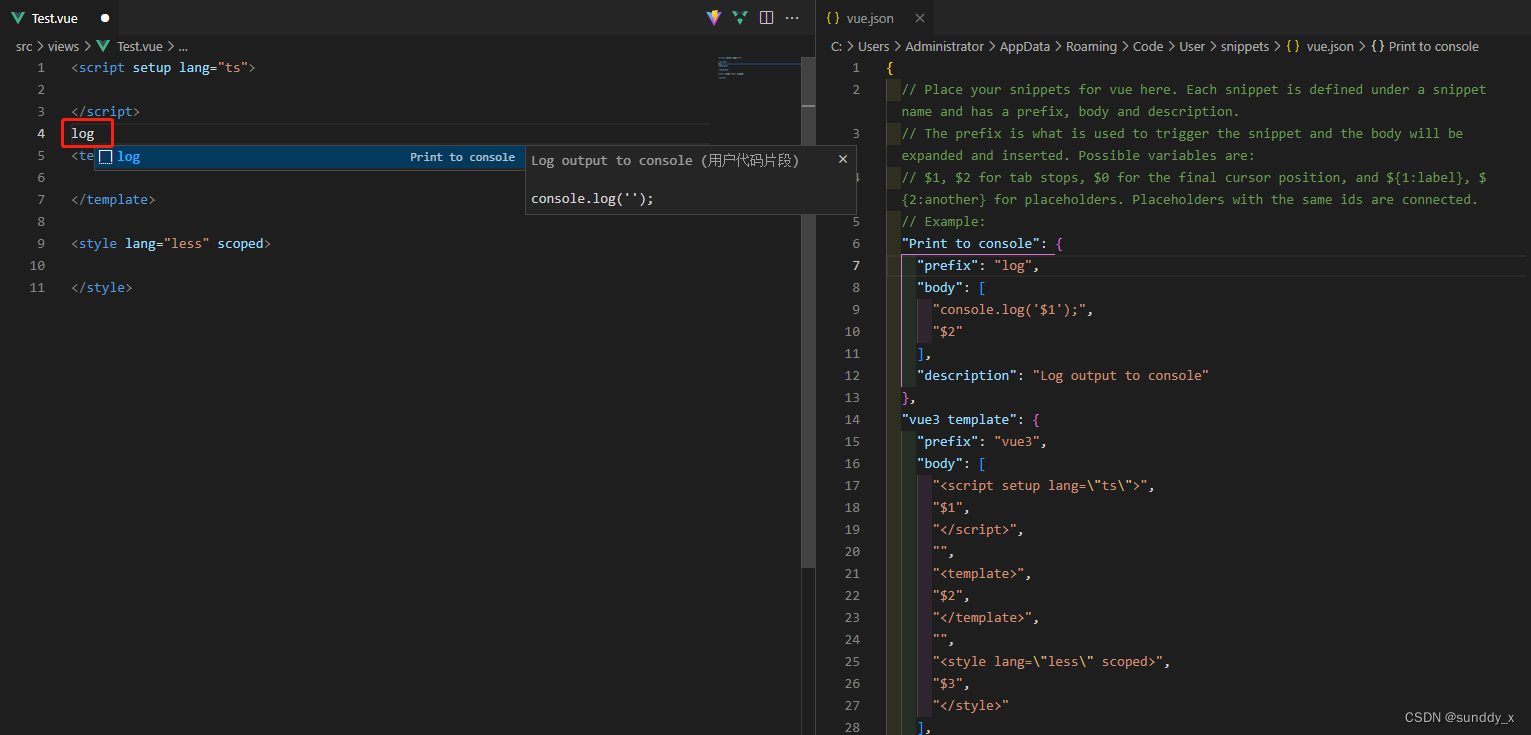Click the braces icon on vue.json tab

pos(832,18)
